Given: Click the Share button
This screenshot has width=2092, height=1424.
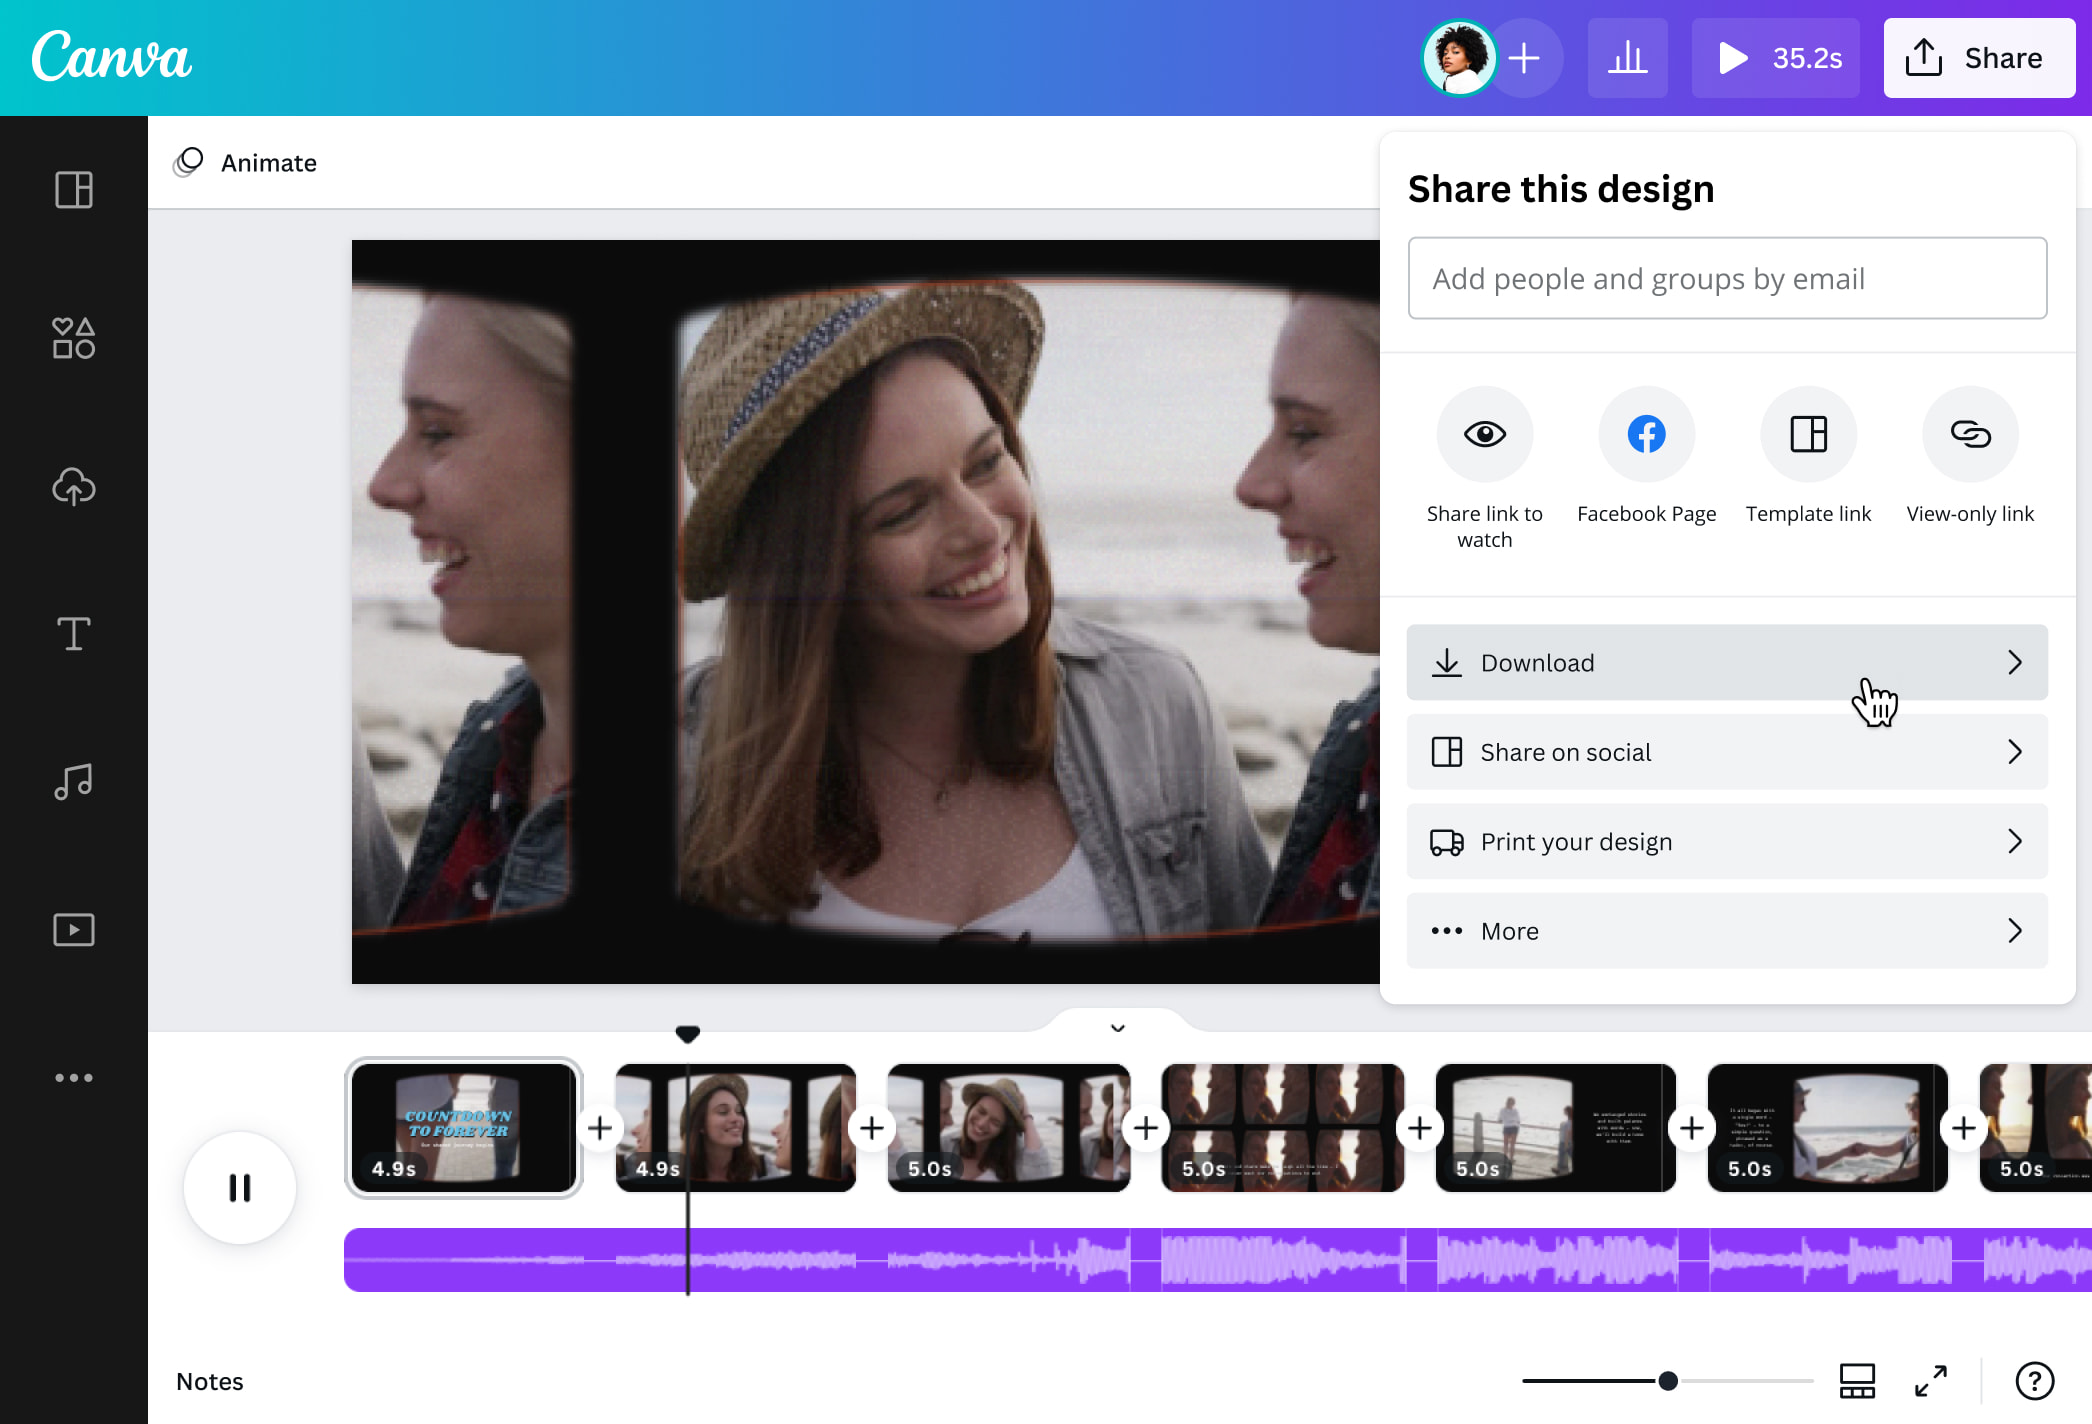Looking at the screenshot, I should [1978, 58].
